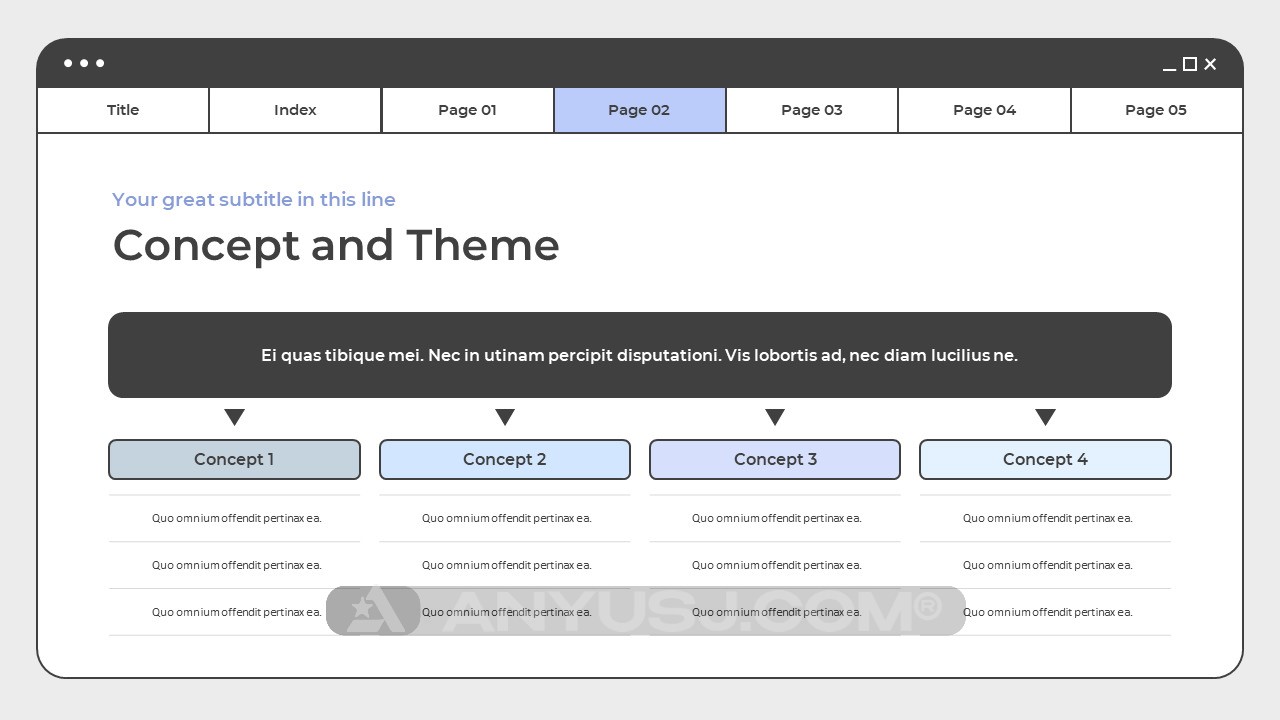The height and width of the screenshot is (720, 1280).
Task: Switch to the Index tab
Action: (x=295, y=110)
